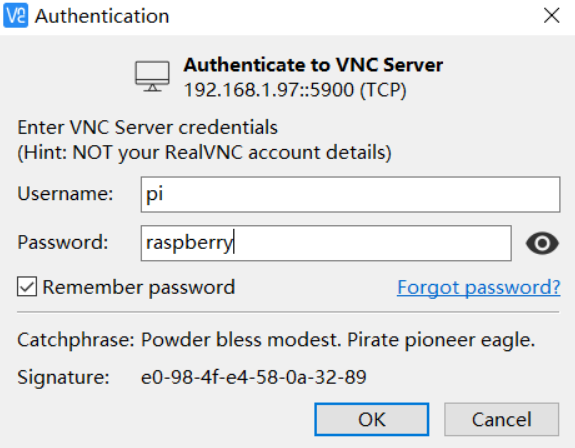575x448 pixels.
Task: Click inside the Password input field
Action: (326, 243)
